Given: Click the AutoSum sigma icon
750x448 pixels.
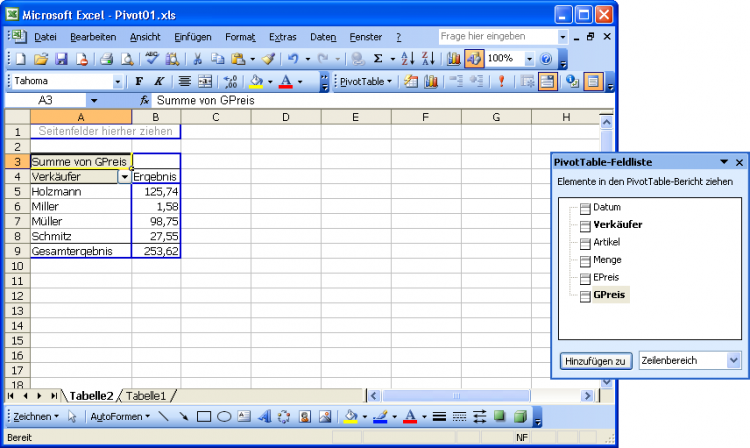Looking at the screenshot, I should (x=378, y=59).
